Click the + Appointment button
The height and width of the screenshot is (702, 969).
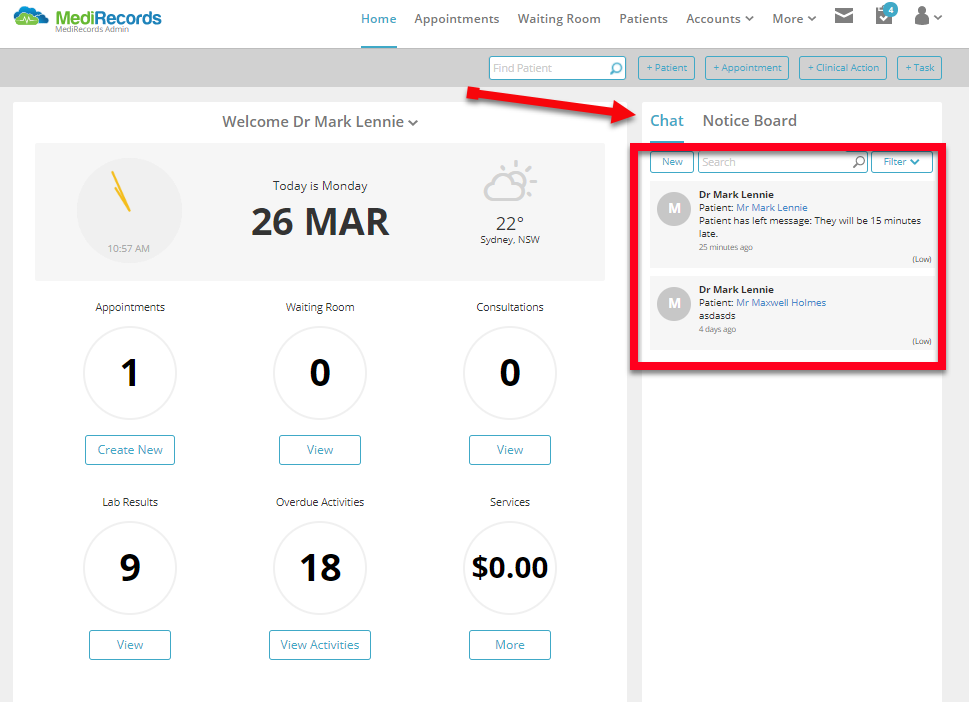[747, 68]
